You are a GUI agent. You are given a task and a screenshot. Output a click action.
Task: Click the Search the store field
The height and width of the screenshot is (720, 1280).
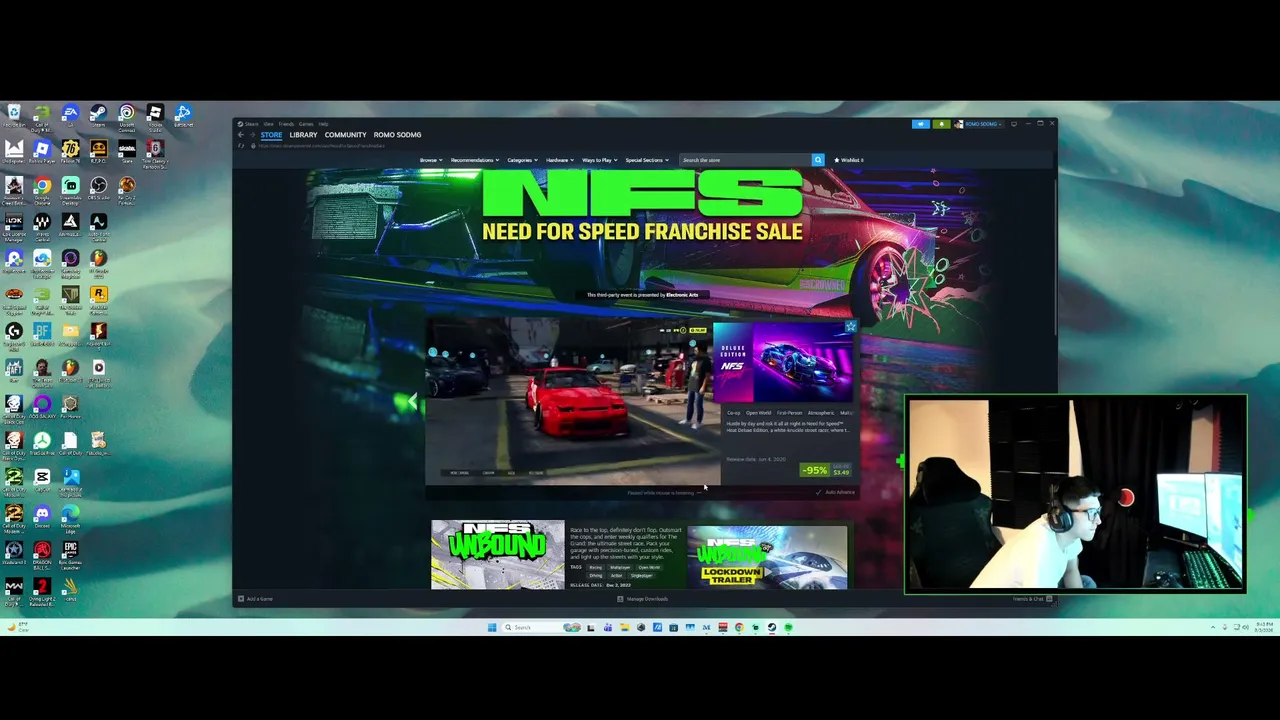click(745, 160)
